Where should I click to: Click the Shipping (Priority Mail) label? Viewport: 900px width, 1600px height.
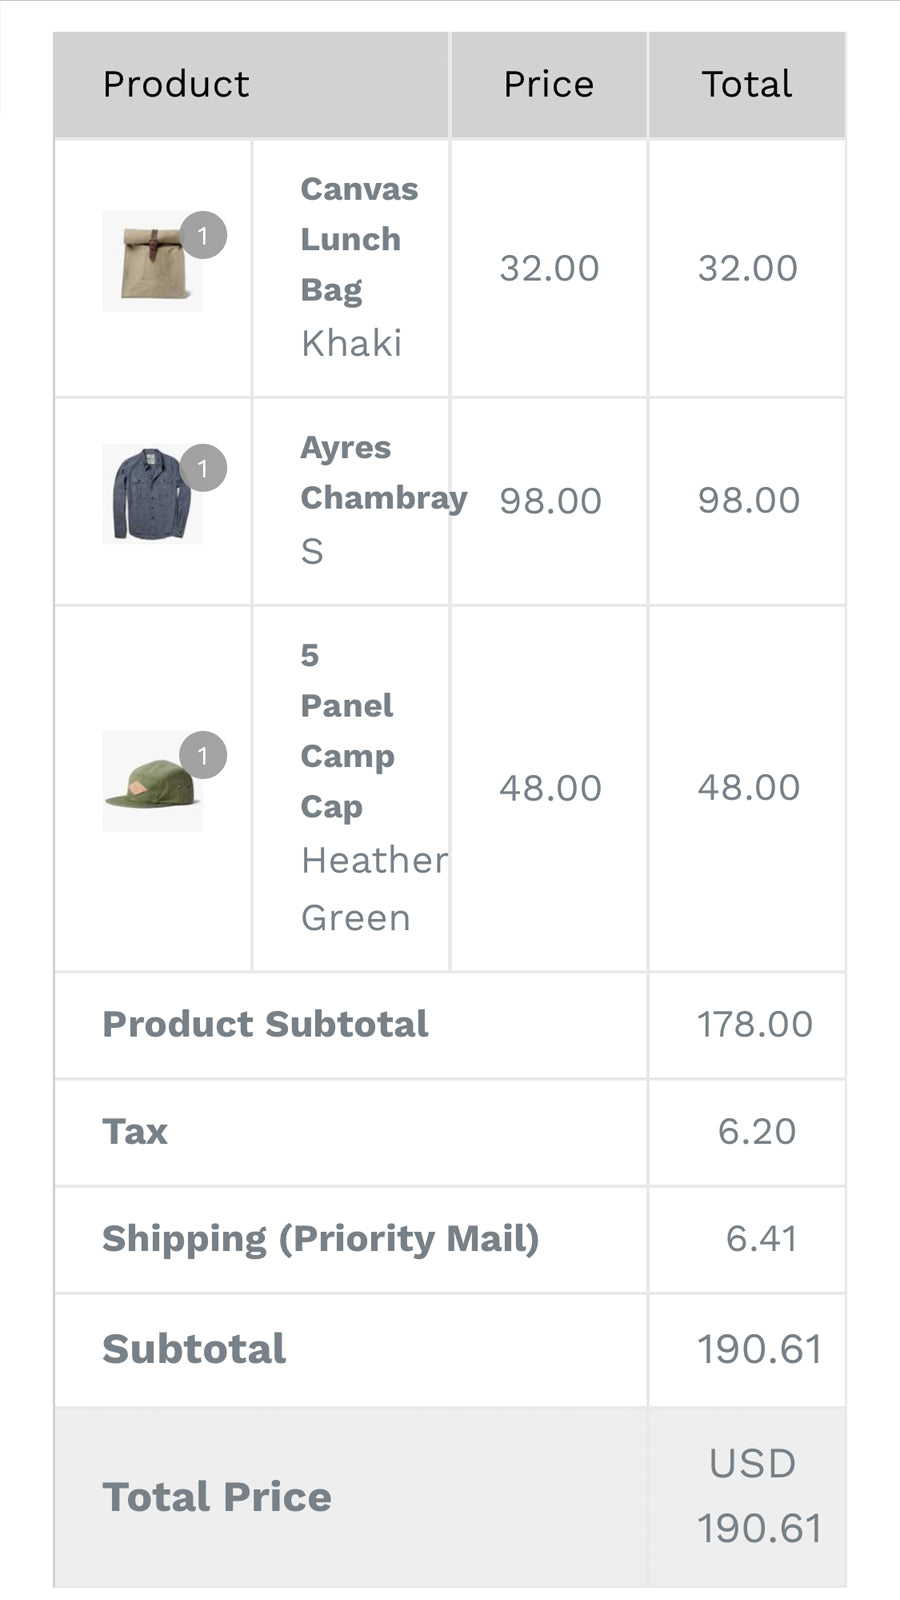point(320,1238)
